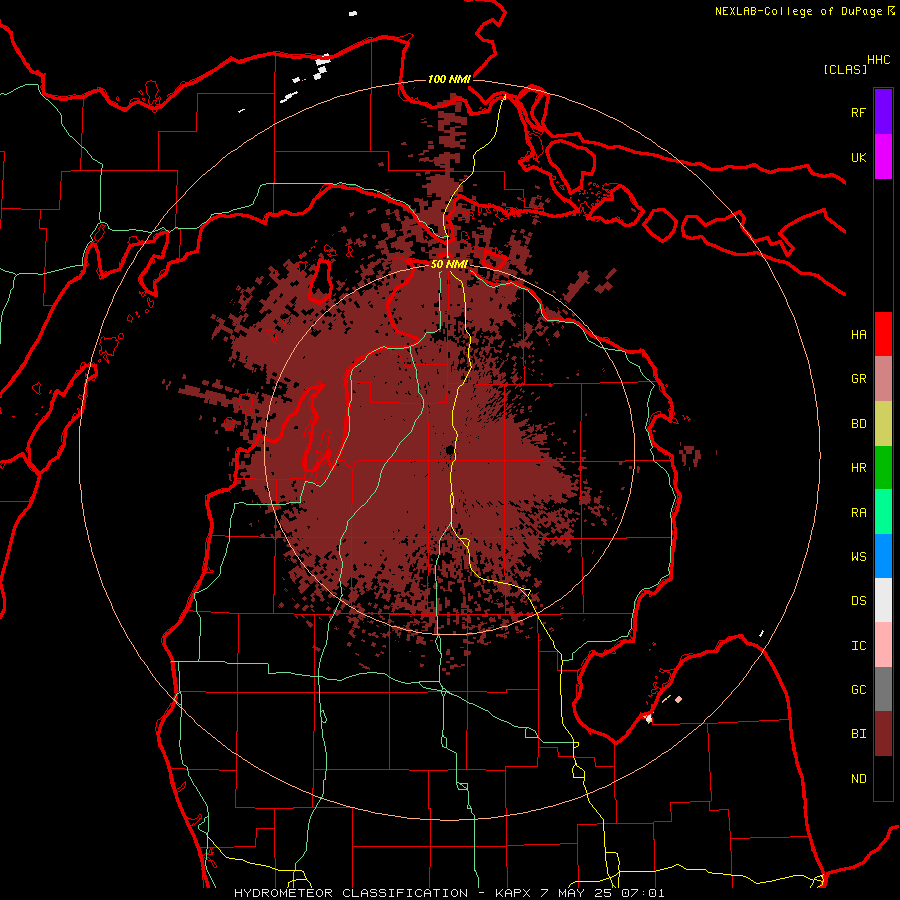Click the HA legend label
The height and width of the screenshot is (900, 900).
pyautogui.click(x=858, y=334)
